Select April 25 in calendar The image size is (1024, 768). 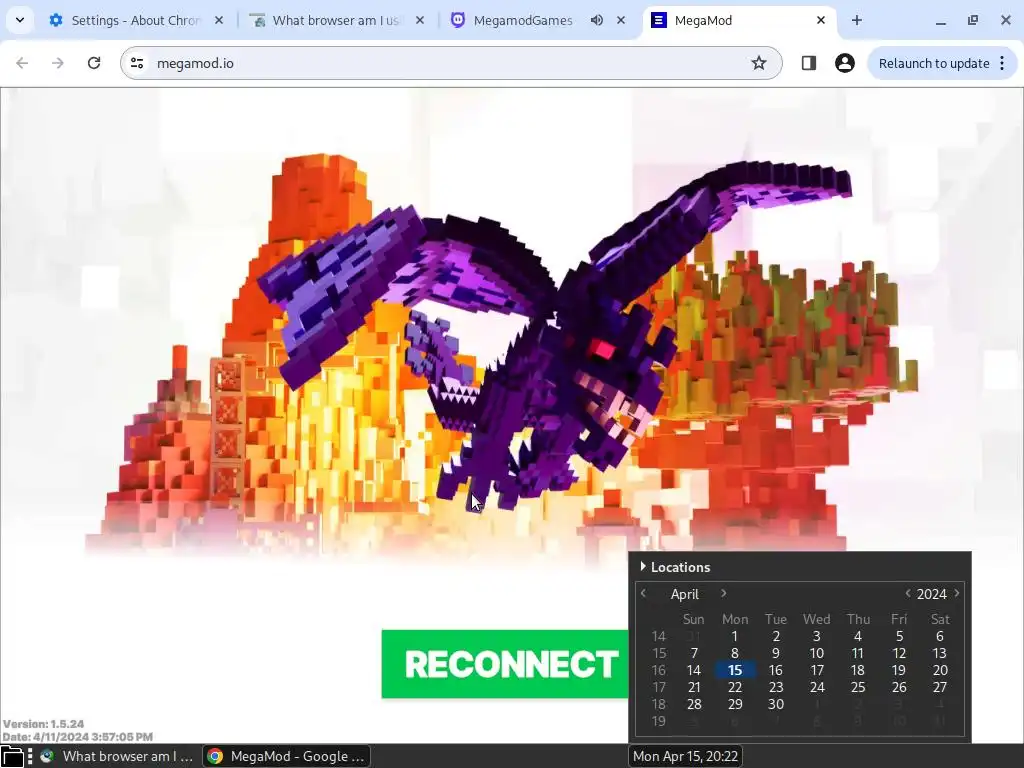pyautogui.click(x=857, y=687)
